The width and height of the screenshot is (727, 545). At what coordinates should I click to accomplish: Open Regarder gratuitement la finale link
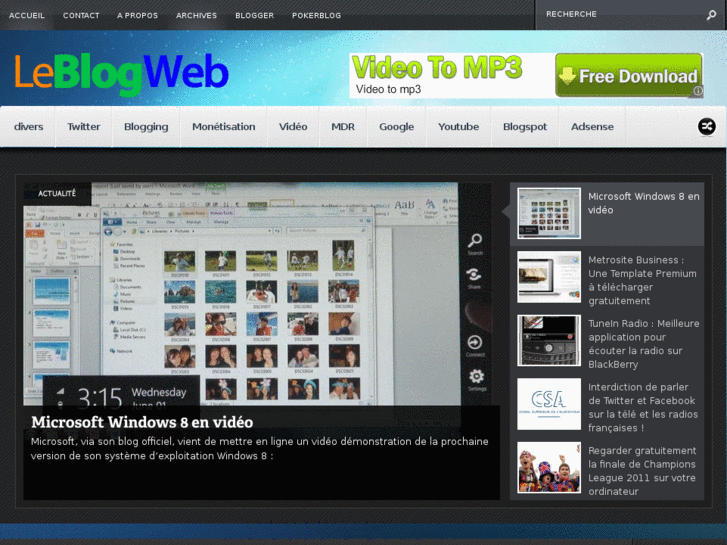(x=642, y=471)
